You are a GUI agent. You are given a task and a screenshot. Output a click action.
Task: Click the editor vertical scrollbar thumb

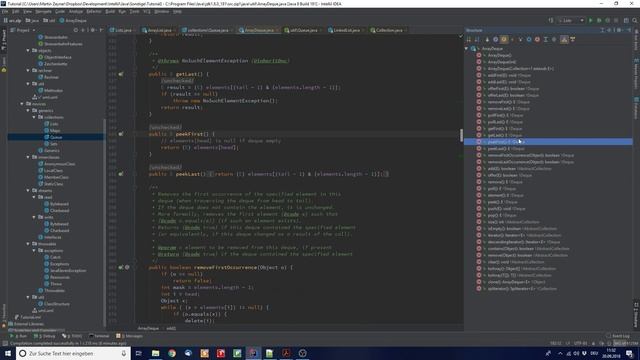[462, 135]
